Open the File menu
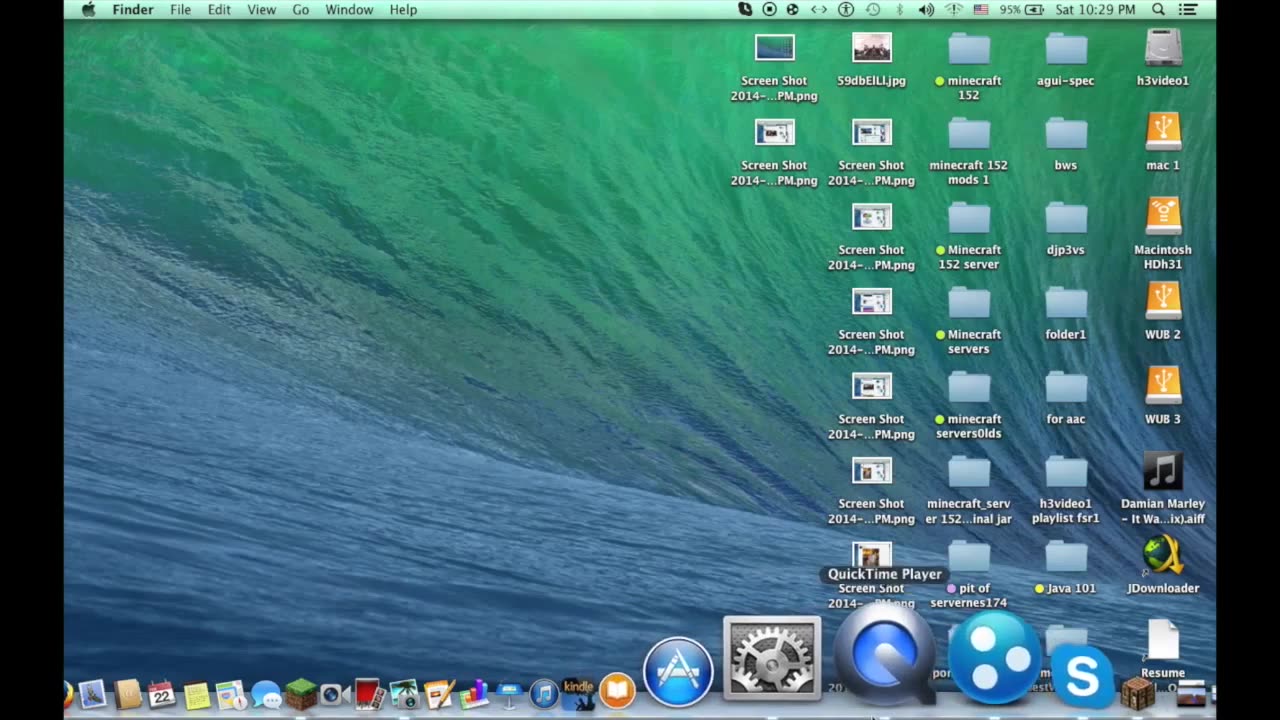 (180, 10)
